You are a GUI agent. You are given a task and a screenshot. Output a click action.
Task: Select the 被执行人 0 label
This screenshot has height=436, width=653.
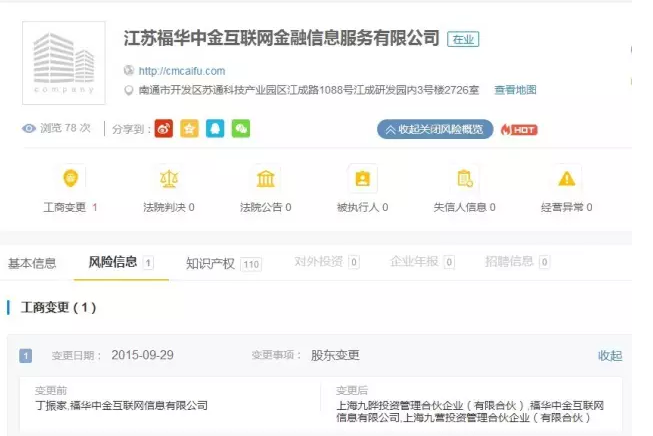click(x=362, y=207)
